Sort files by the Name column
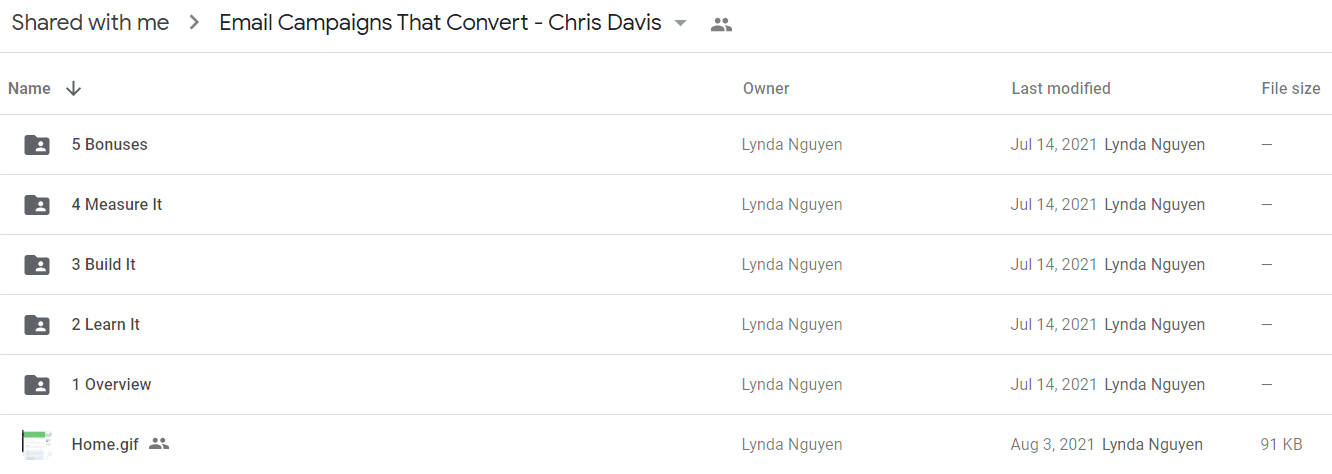The width and height of the screenshot is (1332, 474). [29, 88]
